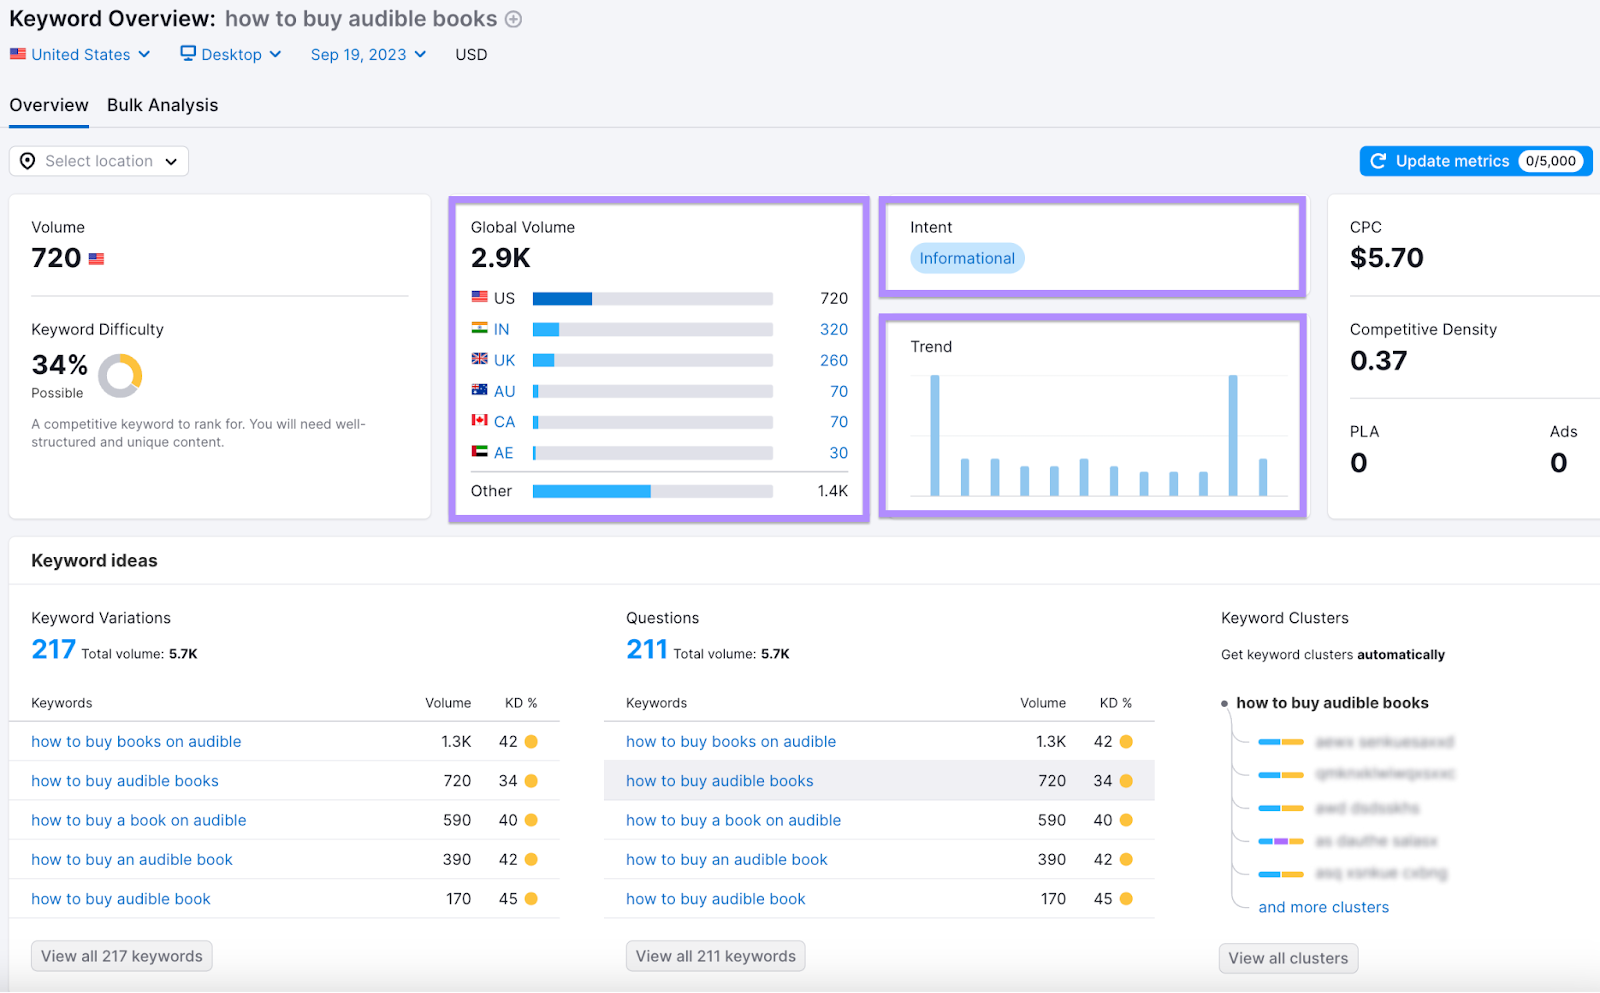Open the how to buy books on audible link
The height and width of the screenshot is (993, 1600).
click(136, 741)
